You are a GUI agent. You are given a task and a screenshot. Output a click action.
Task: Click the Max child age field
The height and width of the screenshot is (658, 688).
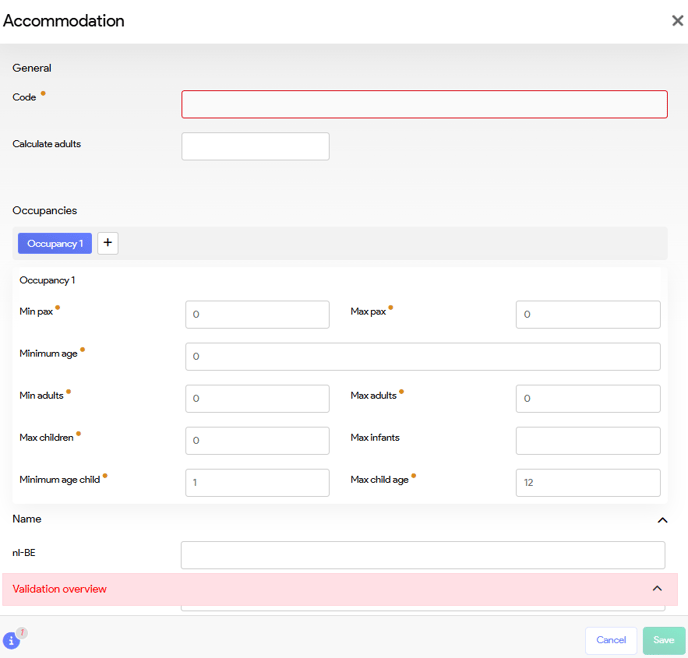click(x=588, y=482)
